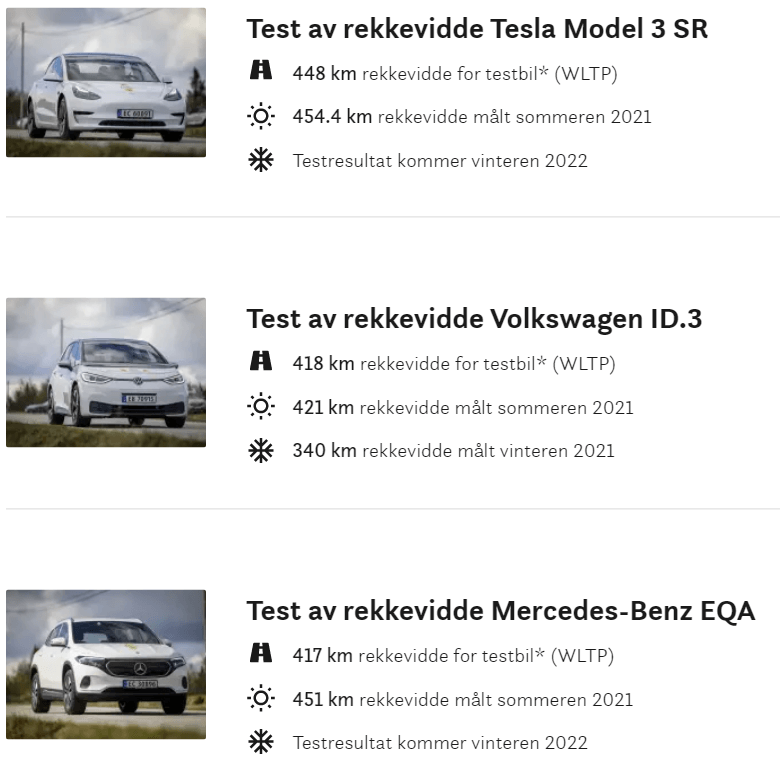
Task: Click the snowflake icon beside 340 km
Action: (x=260, y=451)
